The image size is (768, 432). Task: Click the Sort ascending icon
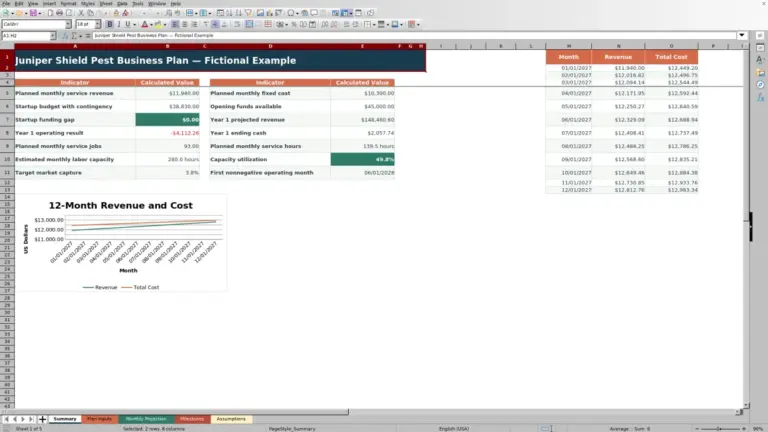click(x=229, y=13)
